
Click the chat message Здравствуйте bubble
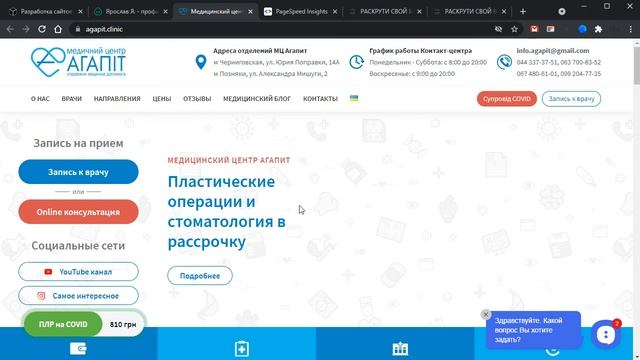pyautogui.click(x=533, y=330)
